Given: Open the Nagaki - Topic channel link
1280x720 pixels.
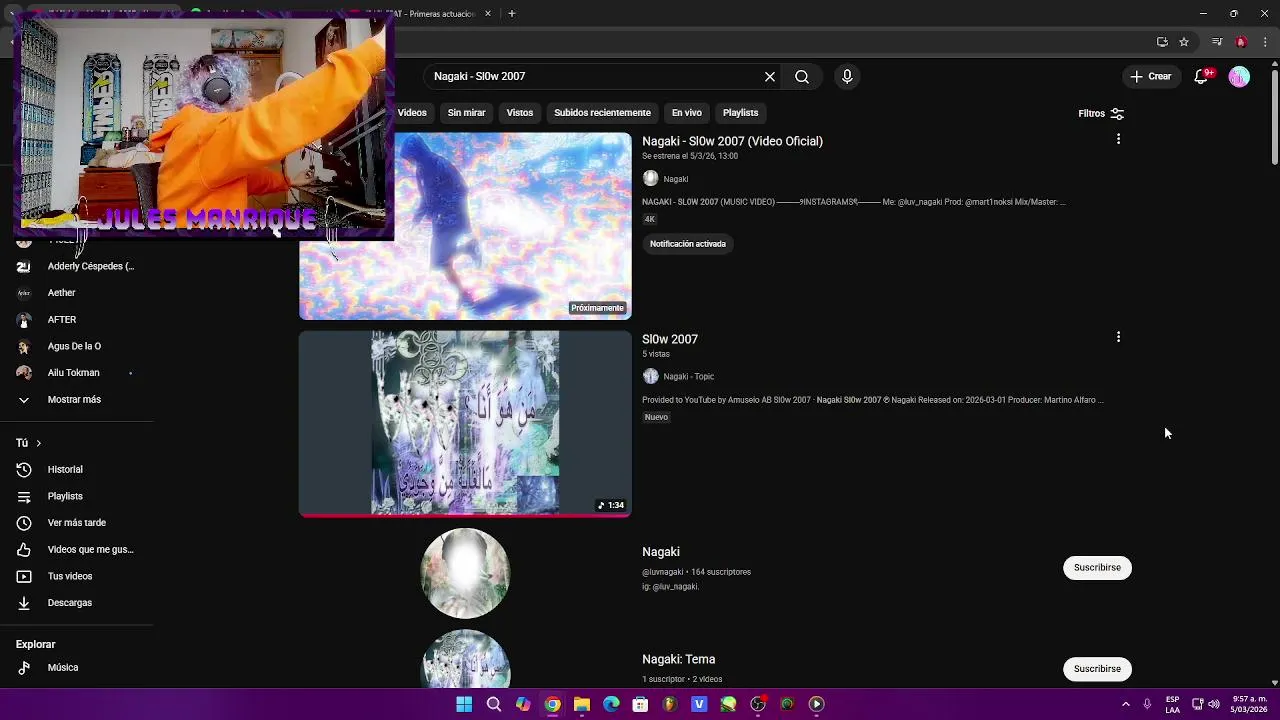Looking at the screenshot, I should pyautogui.click(x=689, y=376).
